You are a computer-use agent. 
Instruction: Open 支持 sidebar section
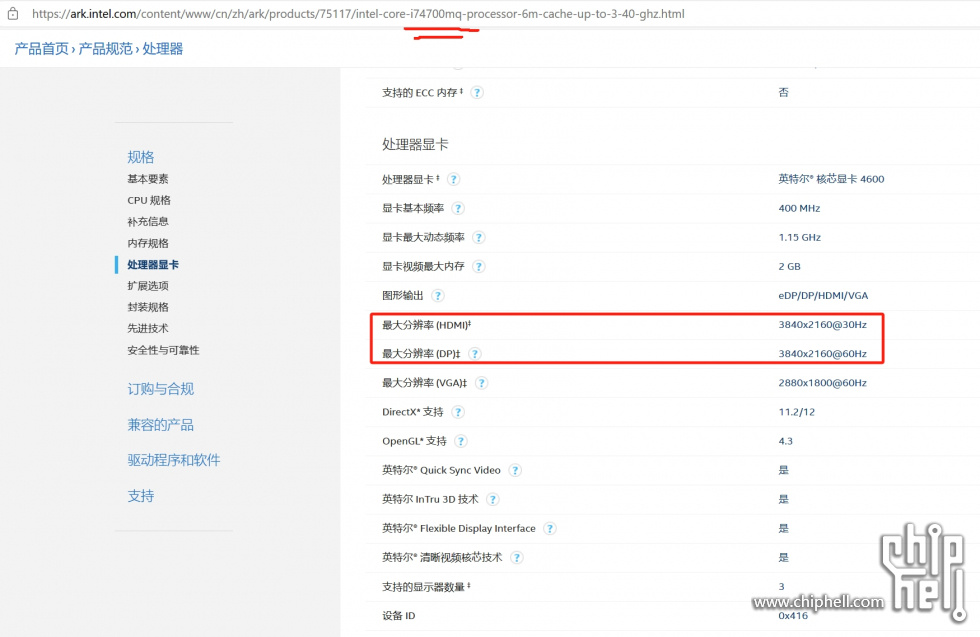141,496
